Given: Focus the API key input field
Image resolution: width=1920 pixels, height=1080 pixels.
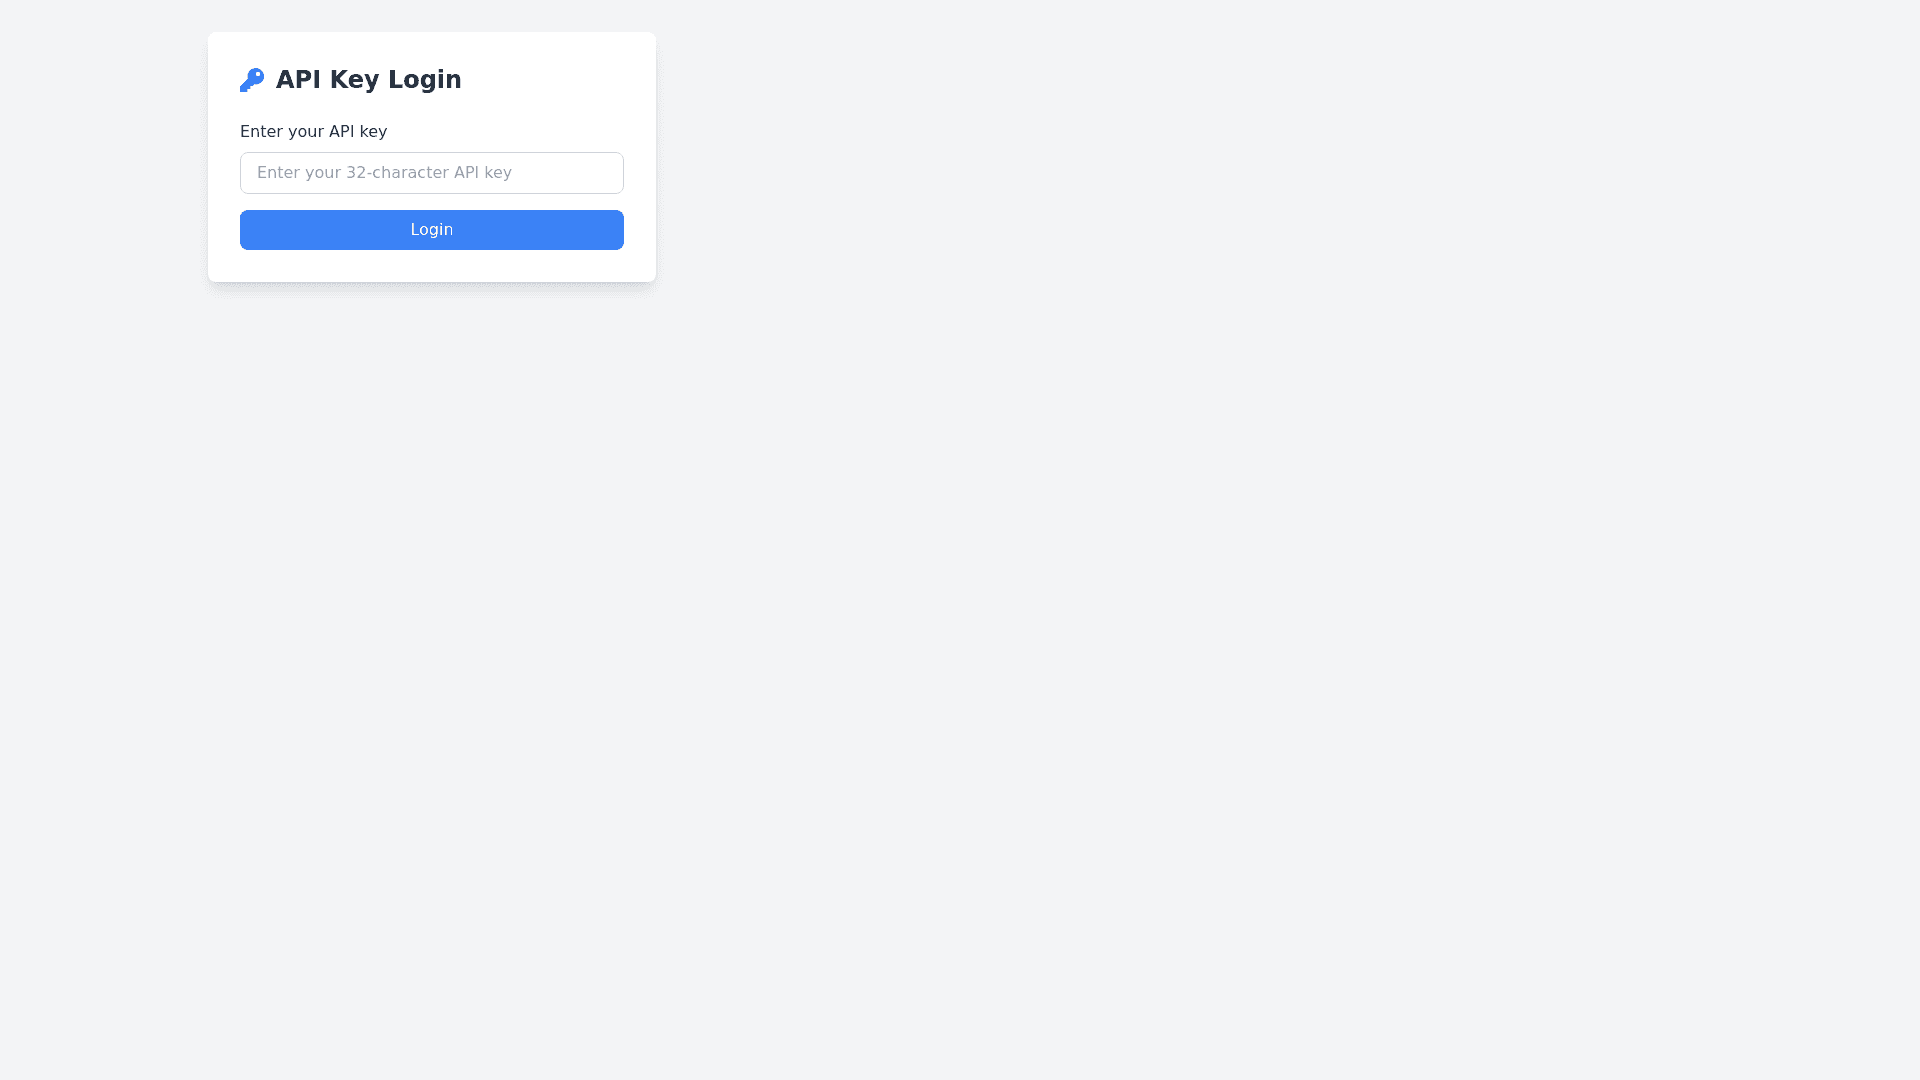Looking at the screenshot, I should coord(432,173).
